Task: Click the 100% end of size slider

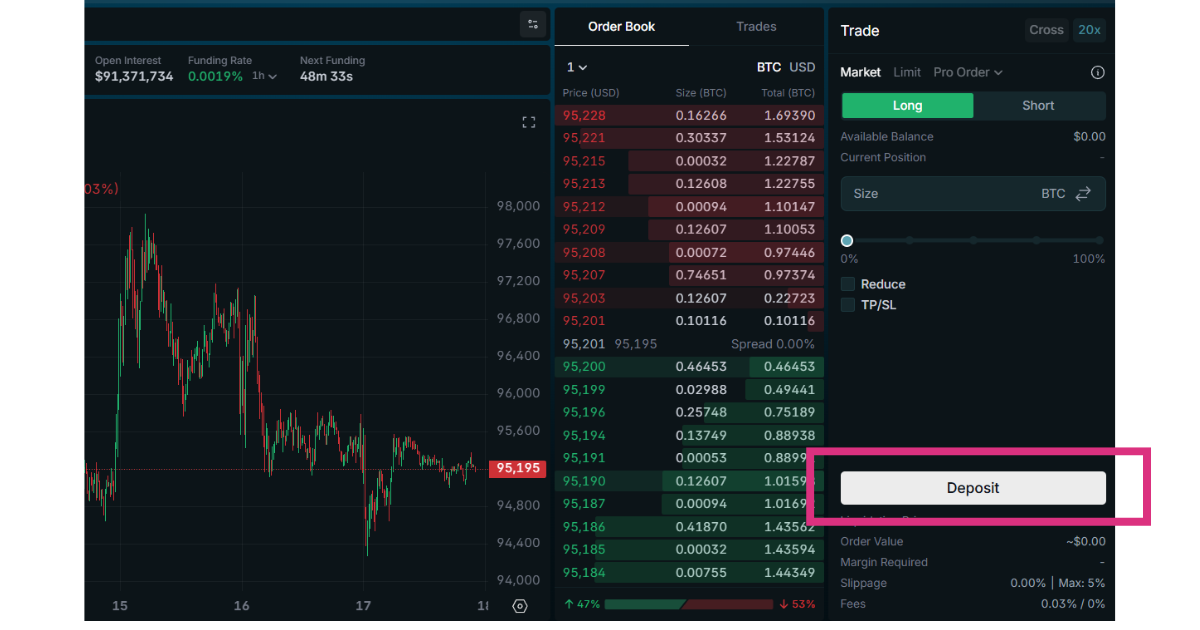Action: (x=1099, y=241)
